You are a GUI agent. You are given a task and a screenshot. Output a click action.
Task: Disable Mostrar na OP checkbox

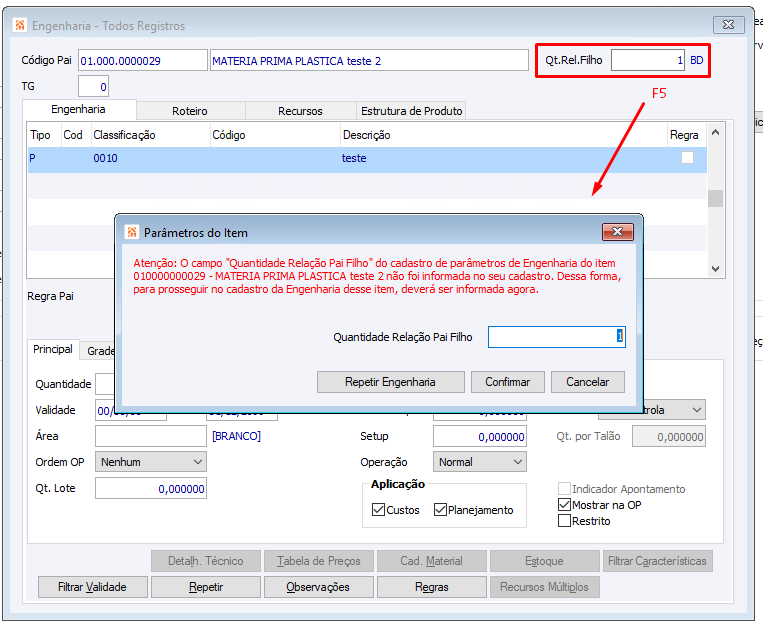(x=564, y=504)
